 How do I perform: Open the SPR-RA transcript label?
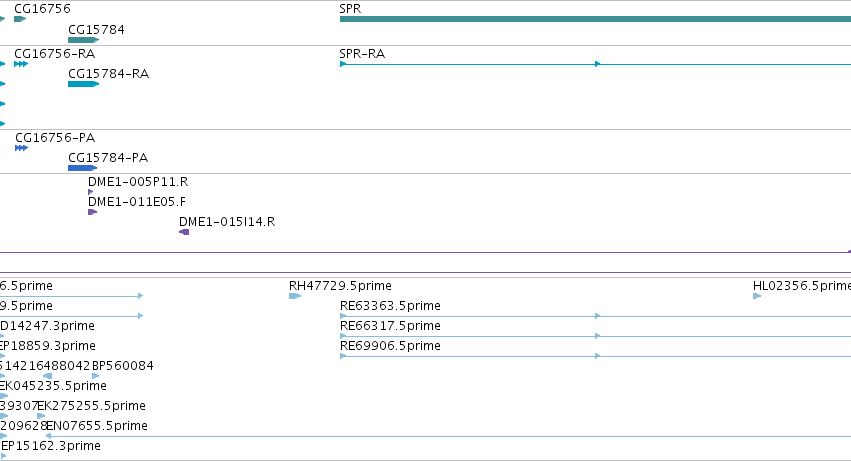tap(362, 54)
